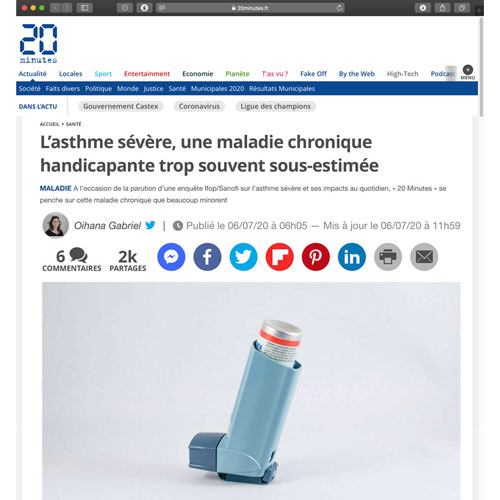Share article on Flipboard
Screen dimensions: 500x500
click(x=279, y=257)
